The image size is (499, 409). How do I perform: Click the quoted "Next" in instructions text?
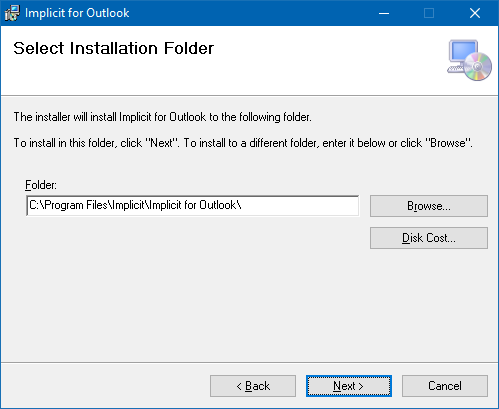pos(161,143)
